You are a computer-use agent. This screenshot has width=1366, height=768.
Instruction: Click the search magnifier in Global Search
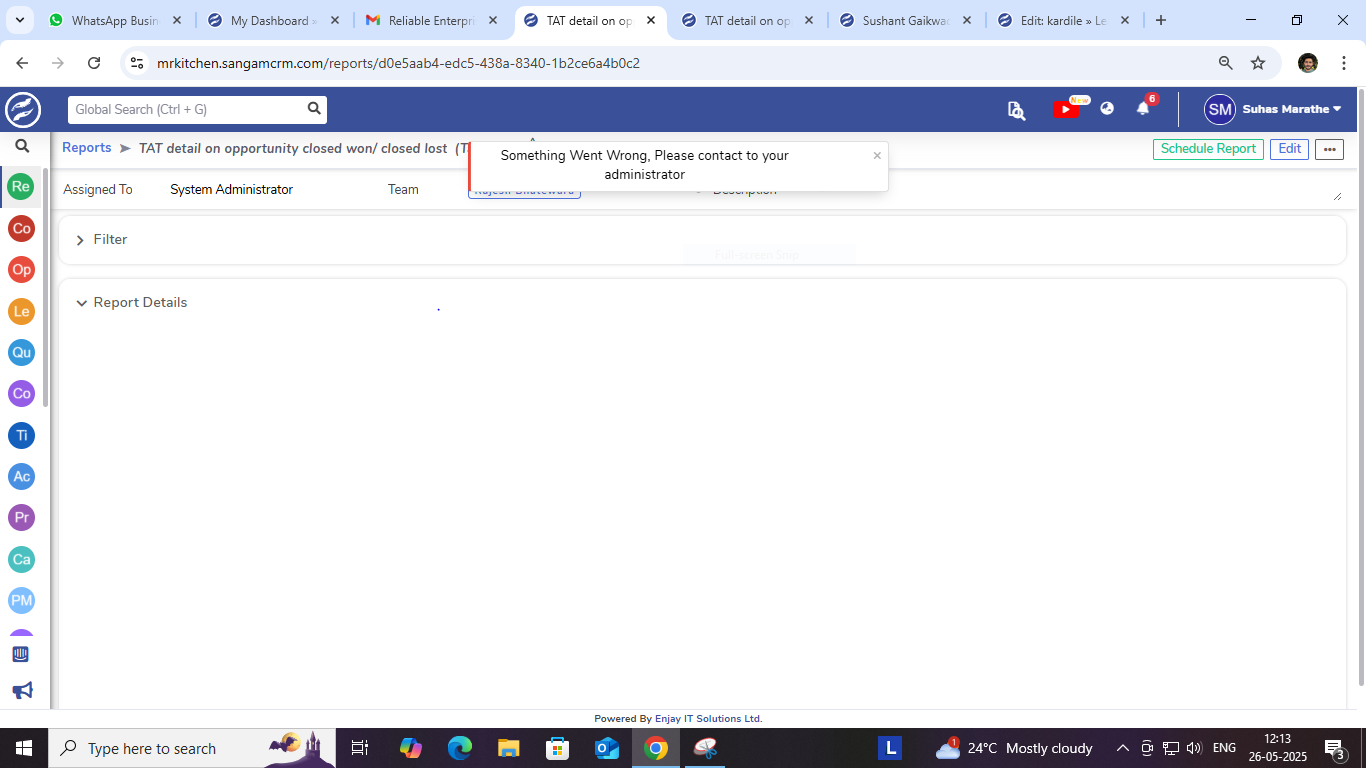point(314,109)
